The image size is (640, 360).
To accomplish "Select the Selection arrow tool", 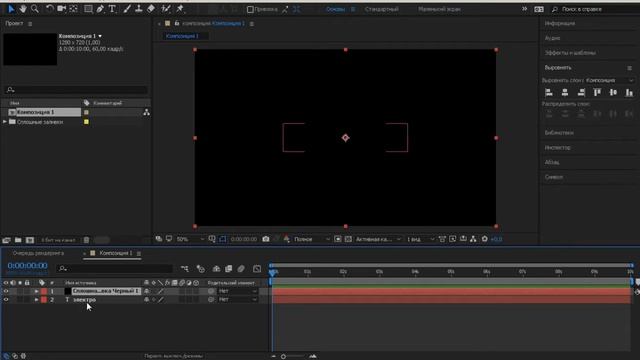I will [11, 9].
